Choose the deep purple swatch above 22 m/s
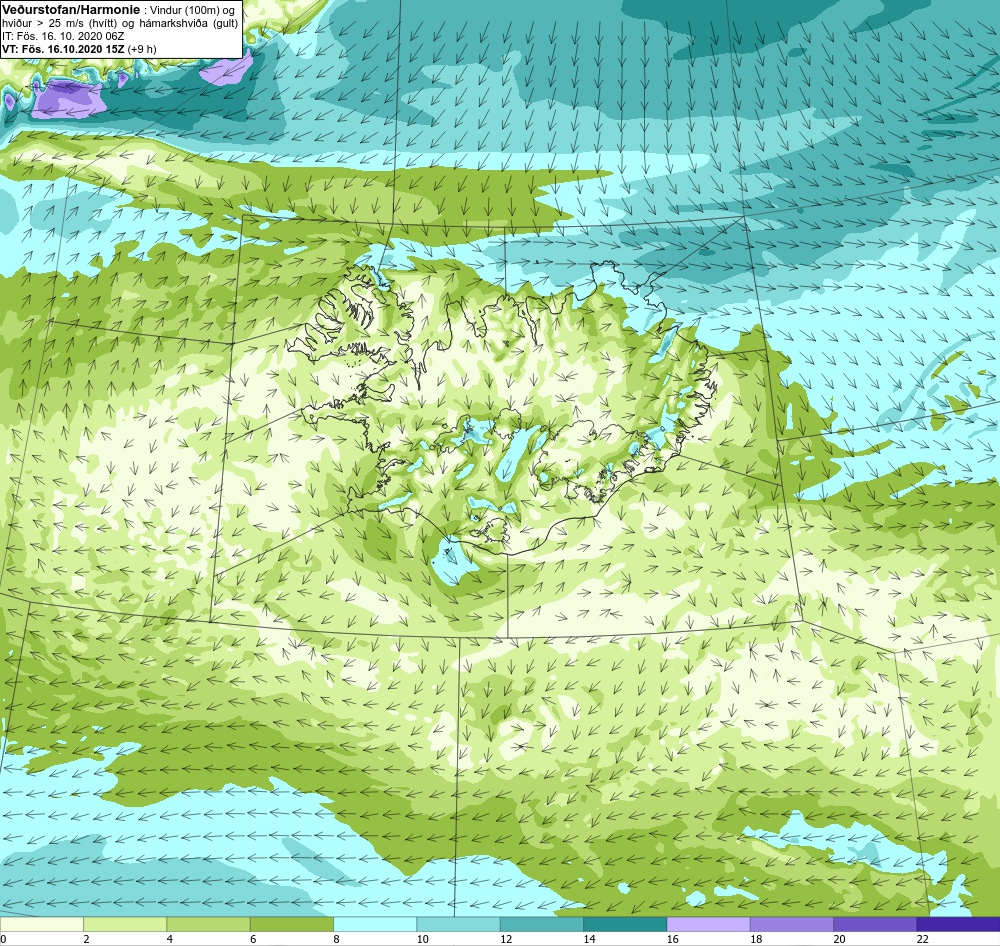 point(958,924)
